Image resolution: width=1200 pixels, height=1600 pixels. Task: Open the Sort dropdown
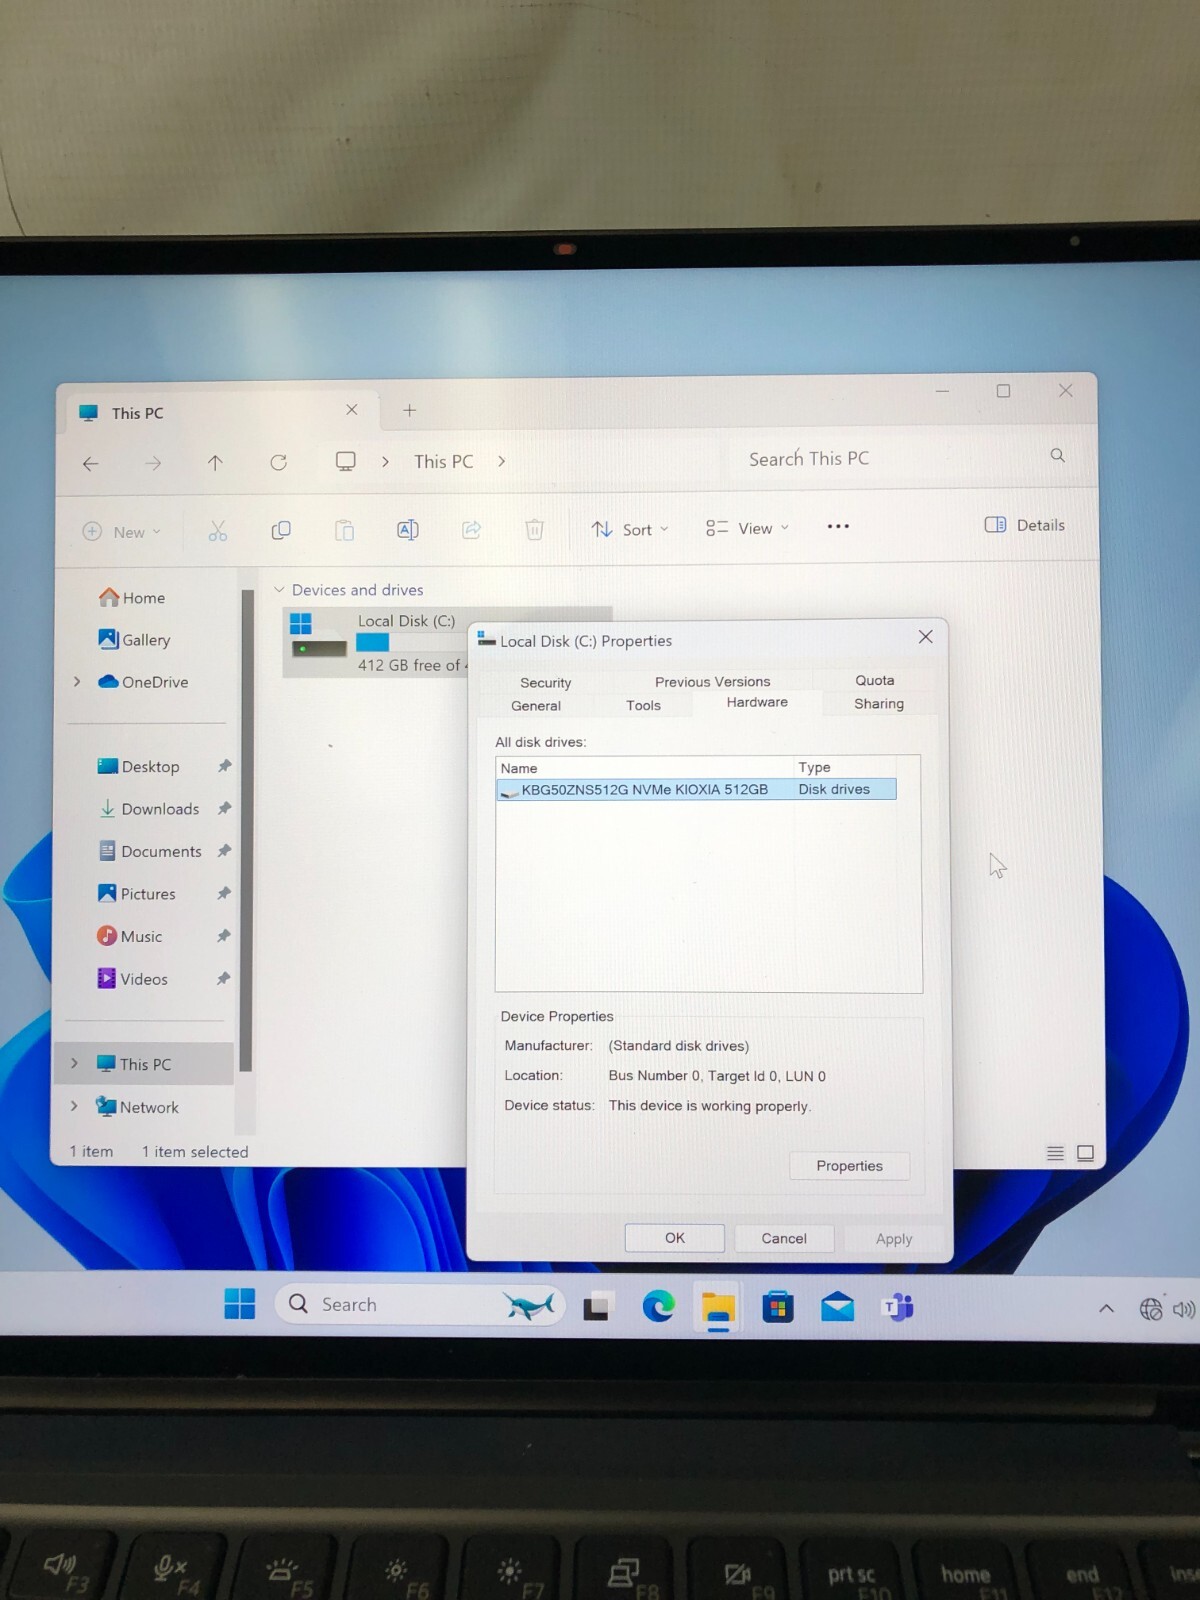(x=630, y=529)
